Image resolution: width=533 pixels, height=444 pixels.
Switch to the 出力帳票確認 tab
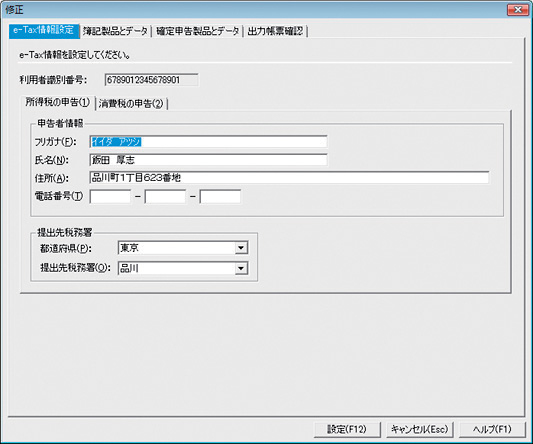coord(275,32)
